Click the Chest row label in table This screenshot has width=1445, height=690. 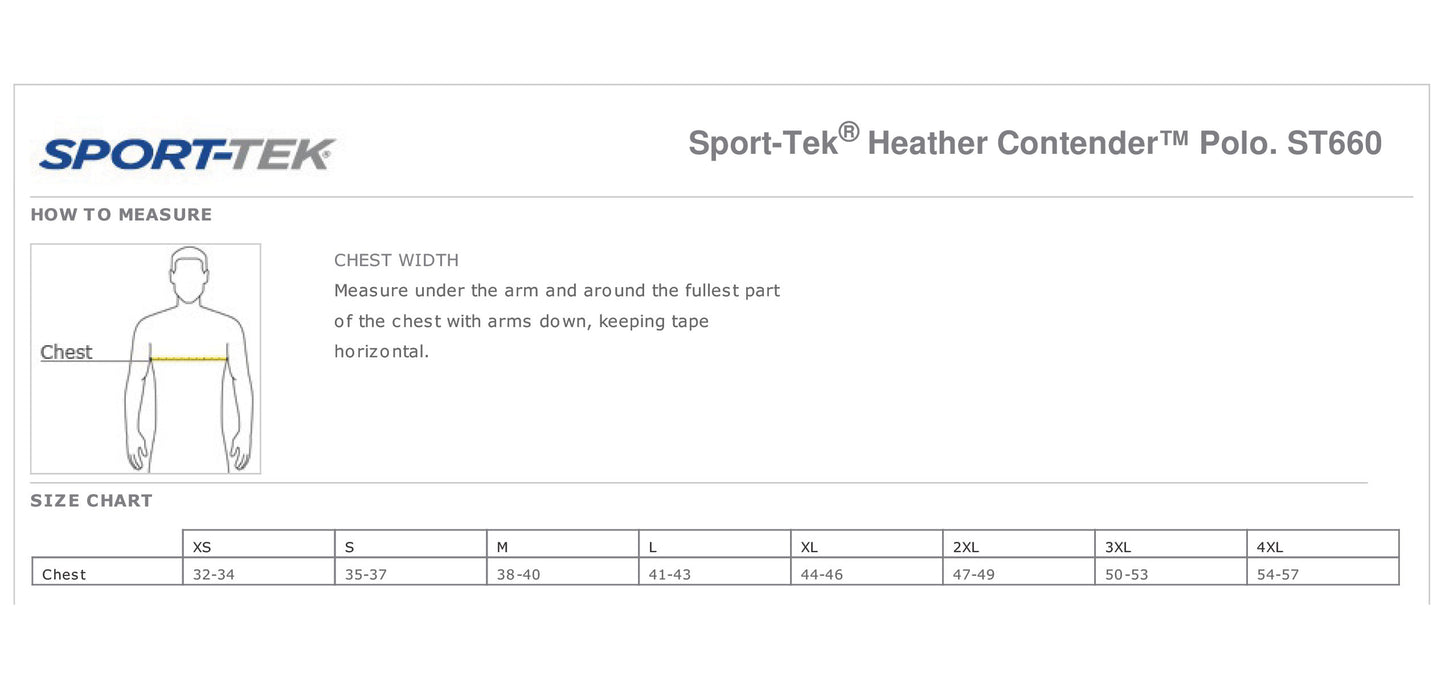coord(64,574)
